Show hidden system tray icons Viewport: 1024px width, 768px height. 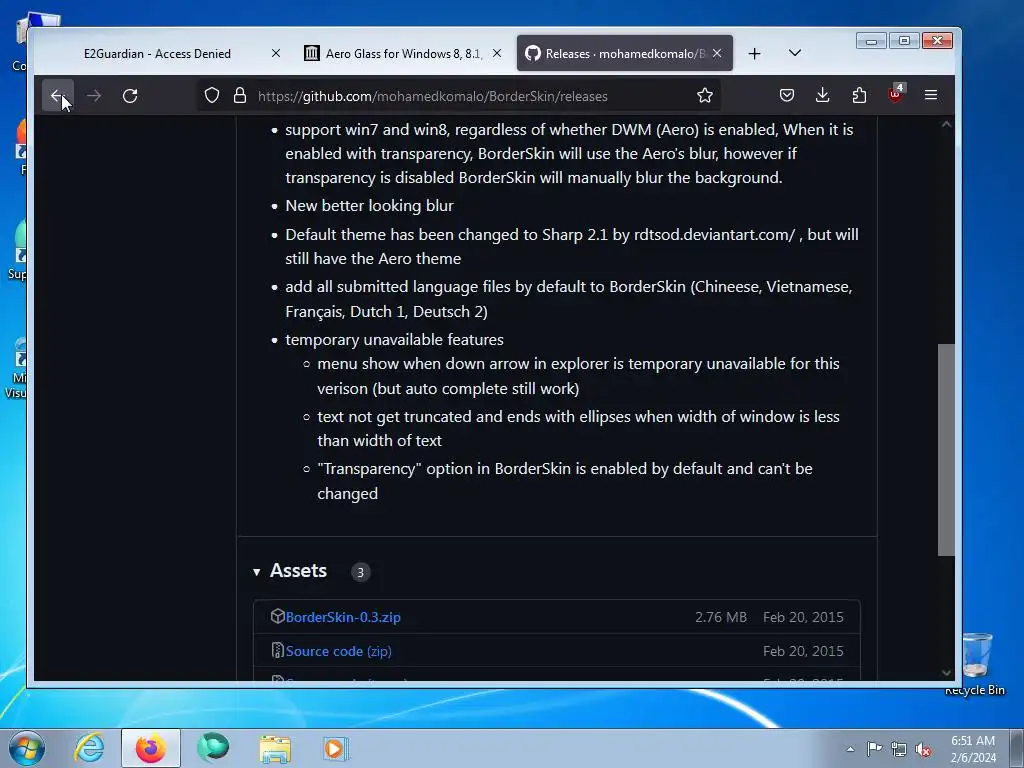coord(850,749)
